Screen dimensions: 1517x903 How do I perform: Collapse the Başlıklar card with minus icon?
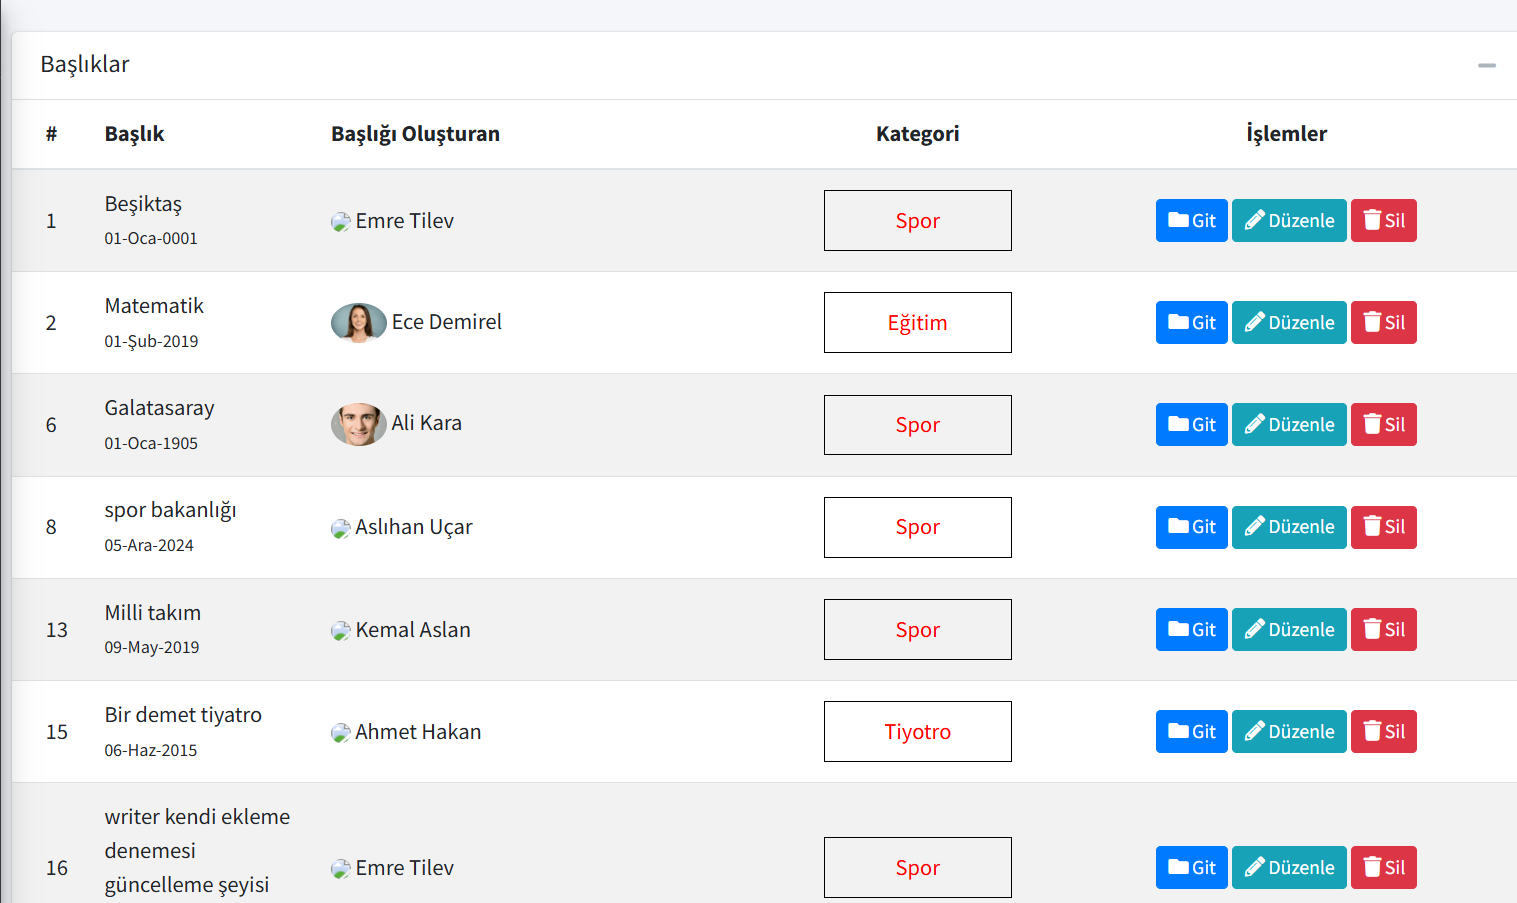pyautogui.click(x=1487, y=65)
